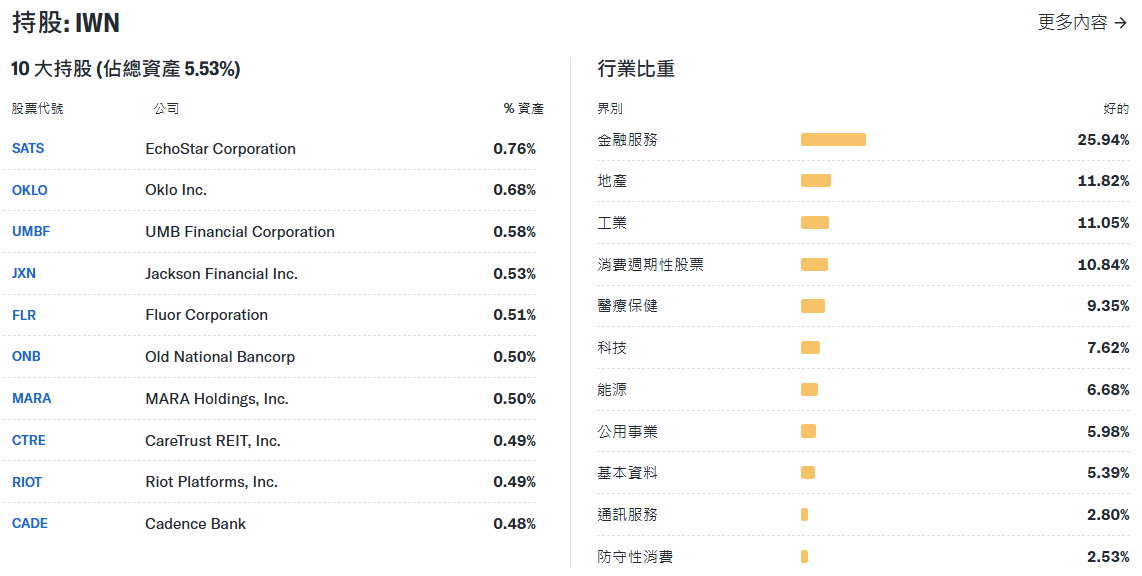Click the 持股: IWN heading
This screenshot has height=576, width=1142.
(x=66, y=23)
